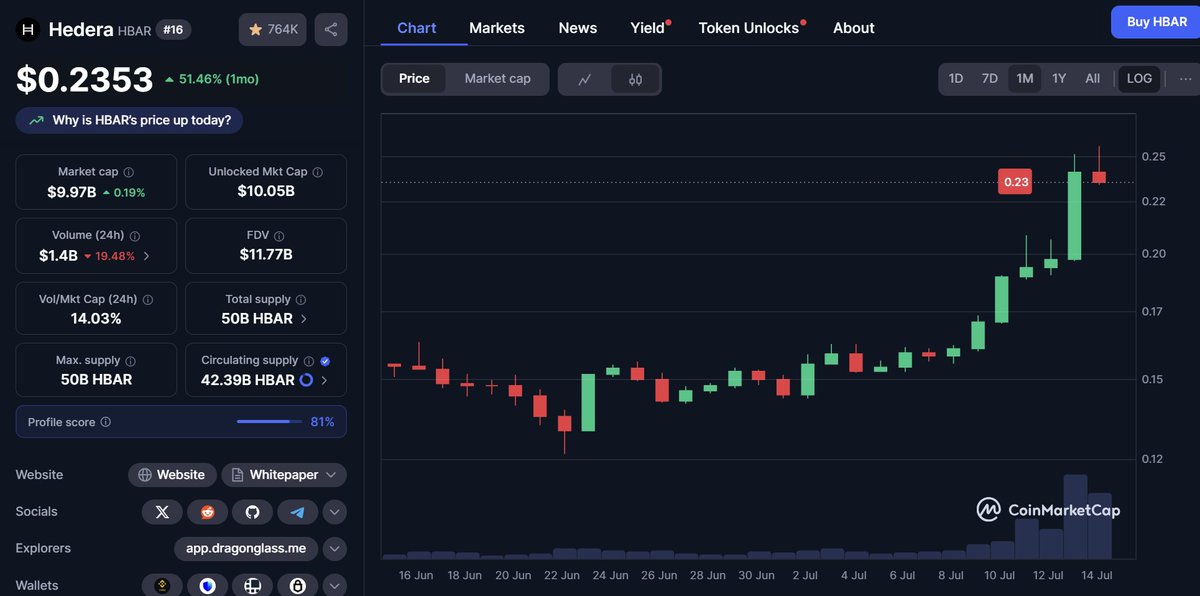Screen dimensions: 1200x596
Task: Open the News tab
Action: [578, 28]
